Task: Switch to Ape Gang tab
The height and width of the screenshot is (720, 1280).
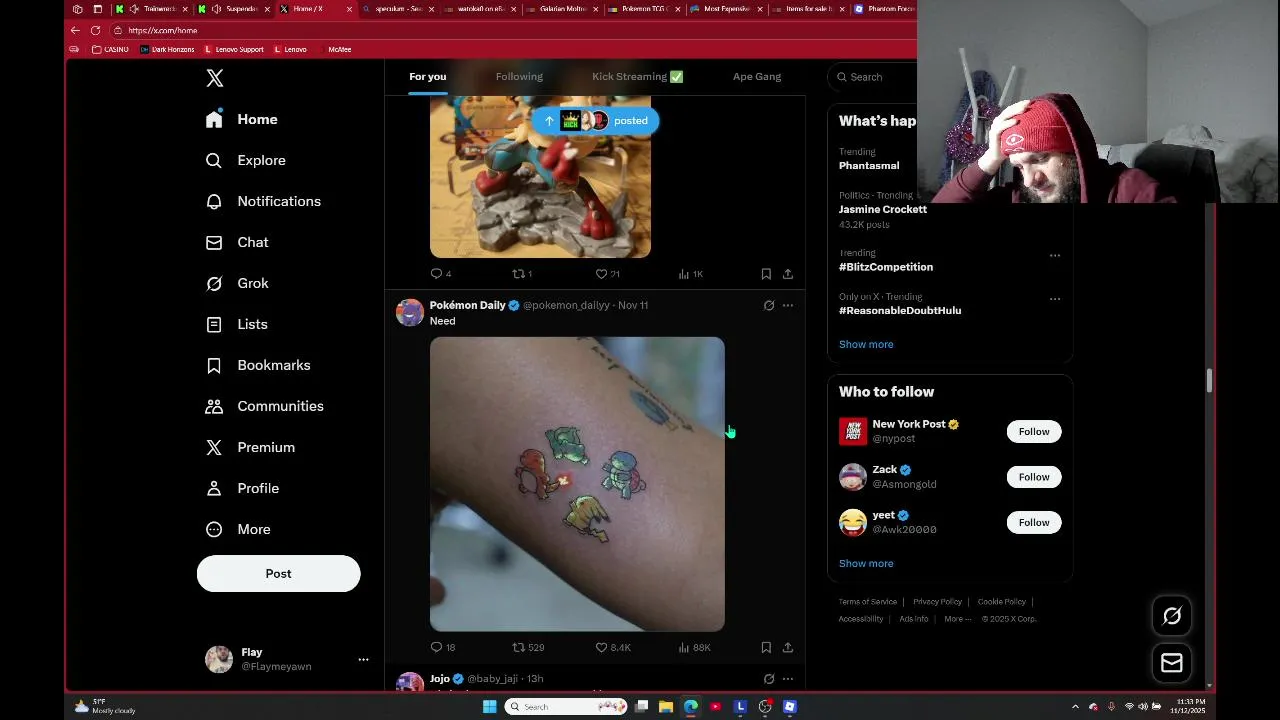Action: coord(757,77)
